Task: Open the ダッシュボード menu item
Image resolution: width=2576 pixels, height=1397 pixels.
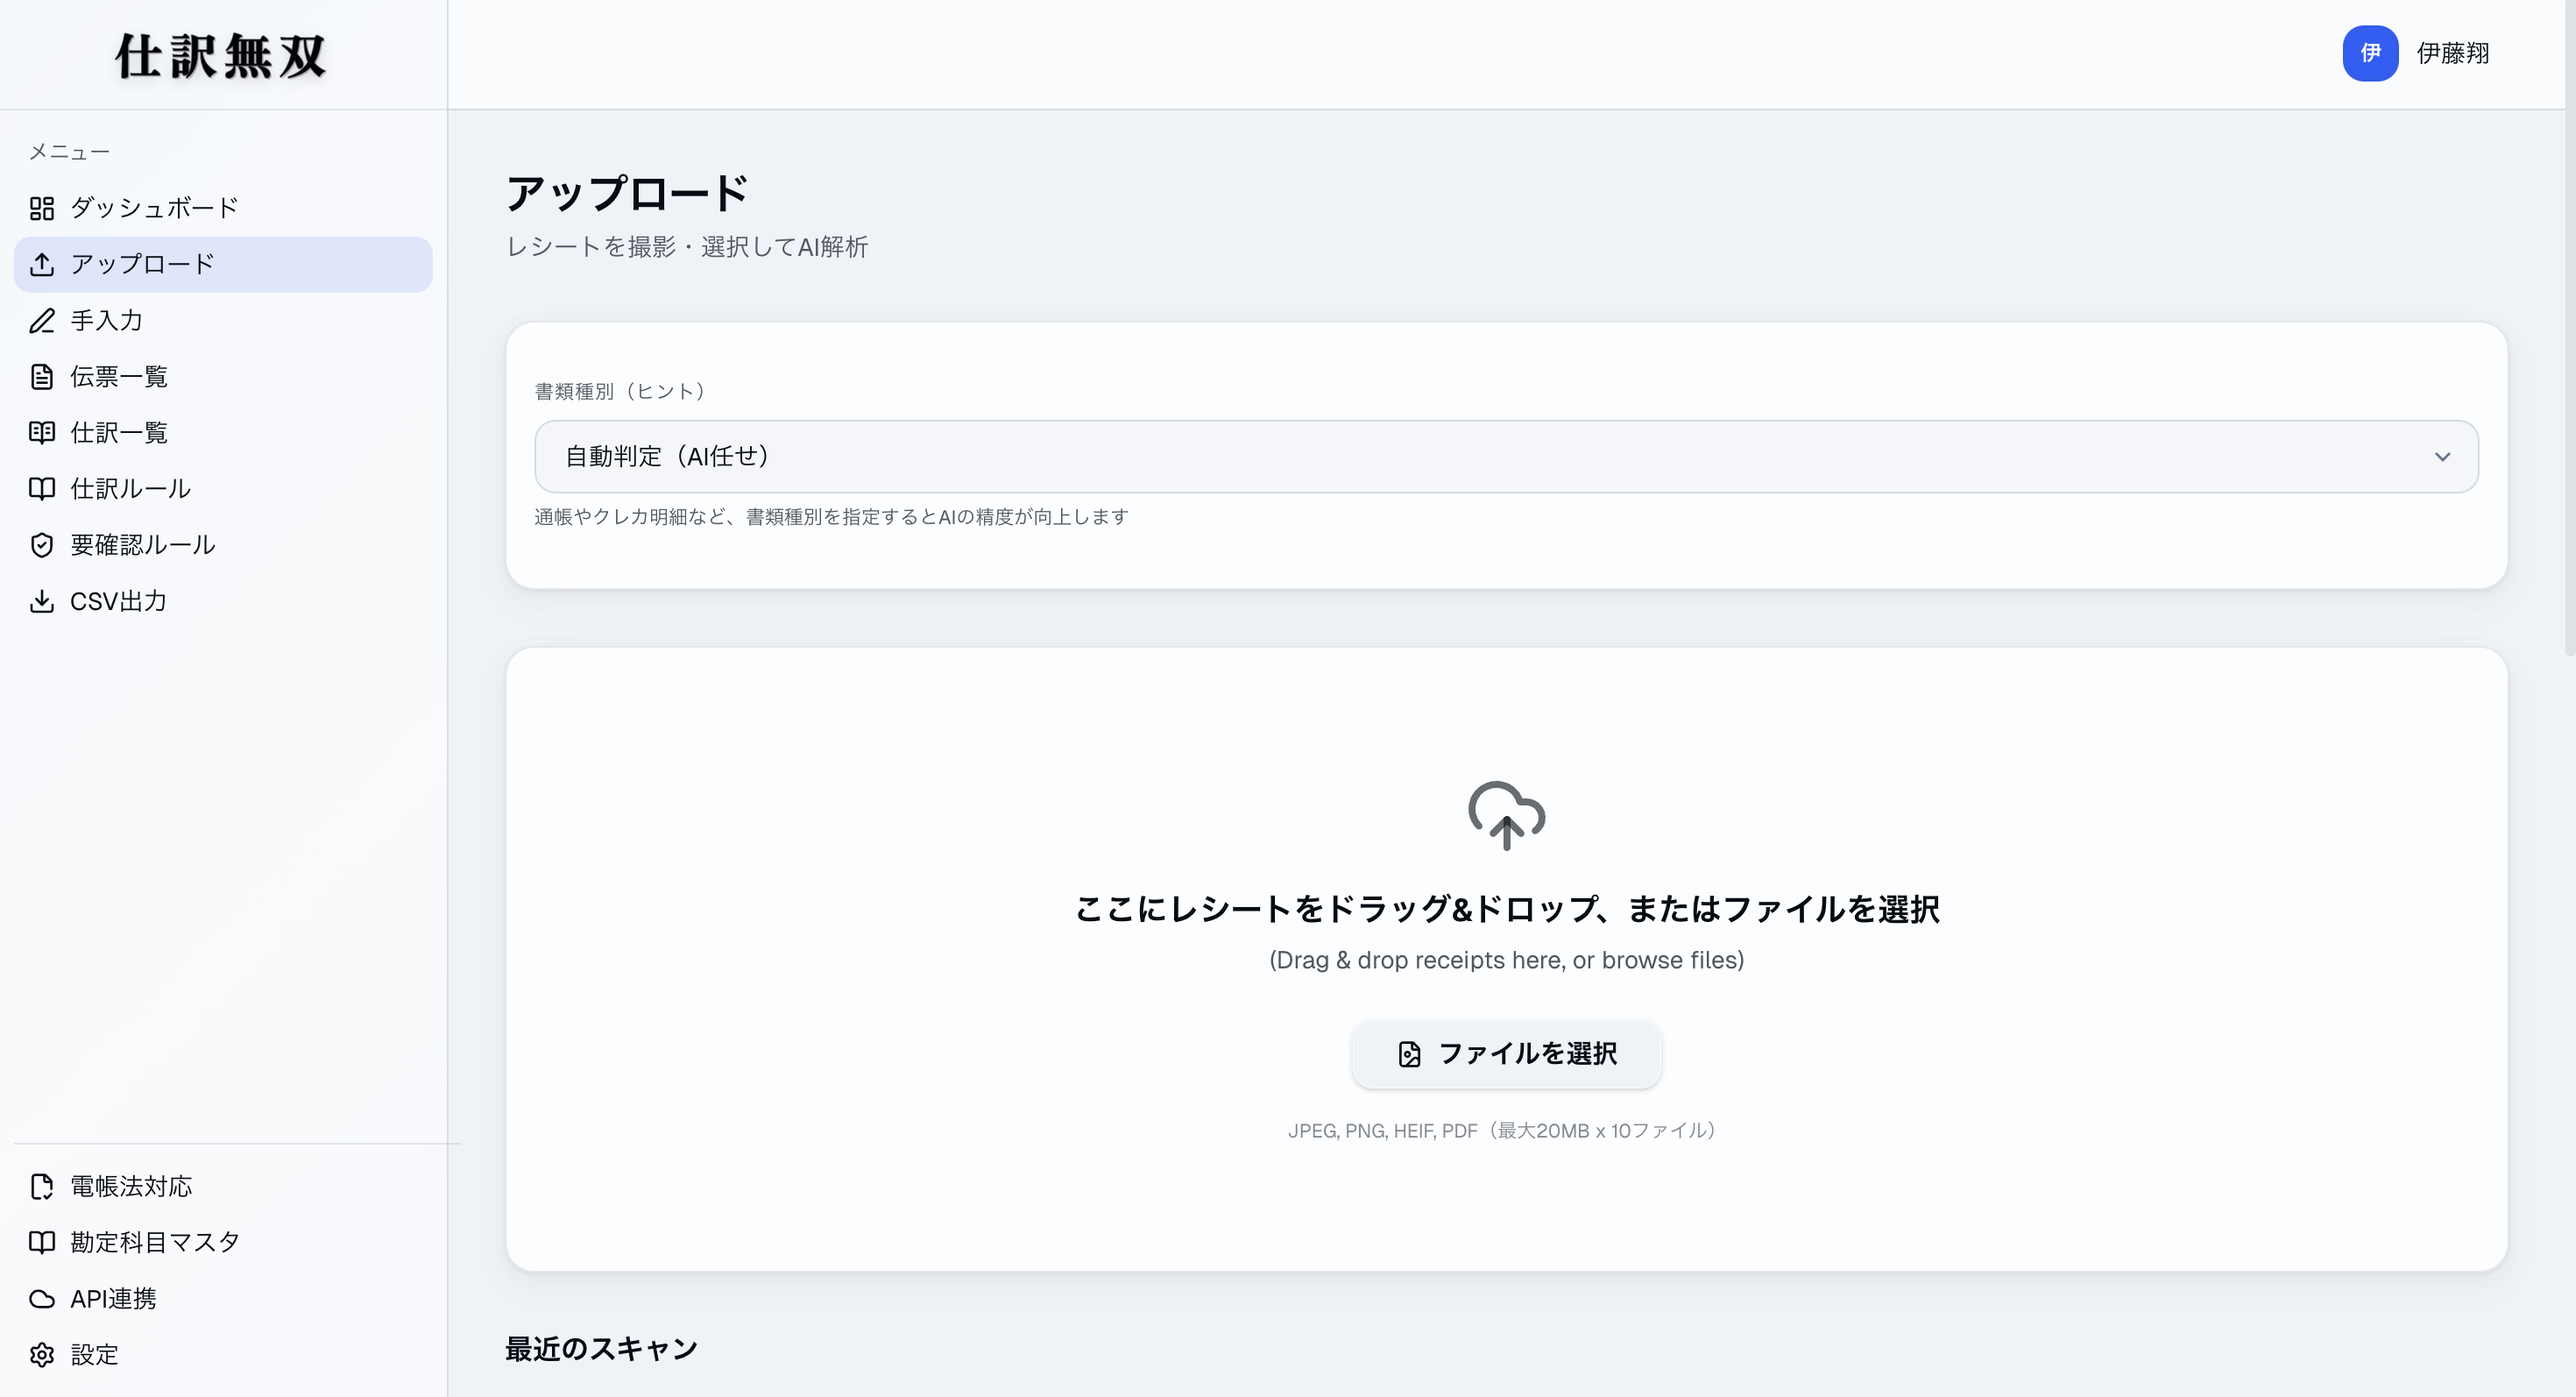Action: pos(223,208)
